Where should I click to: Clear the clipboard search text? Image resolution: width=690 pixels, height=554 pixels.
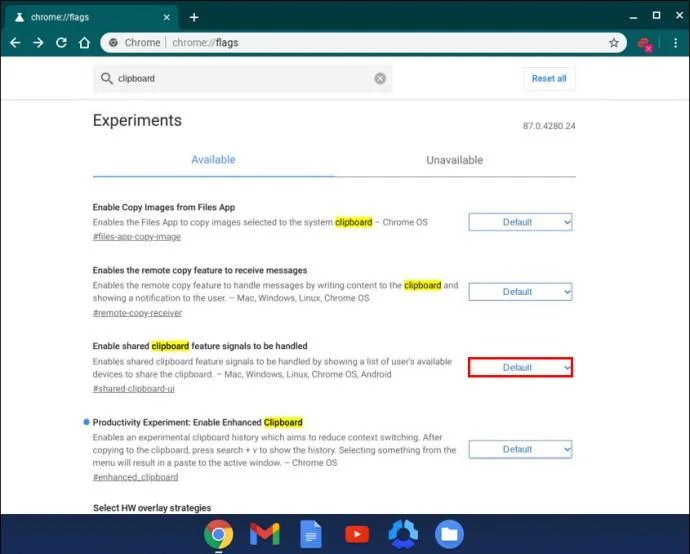pyautogui.click(x=380, y=78)
